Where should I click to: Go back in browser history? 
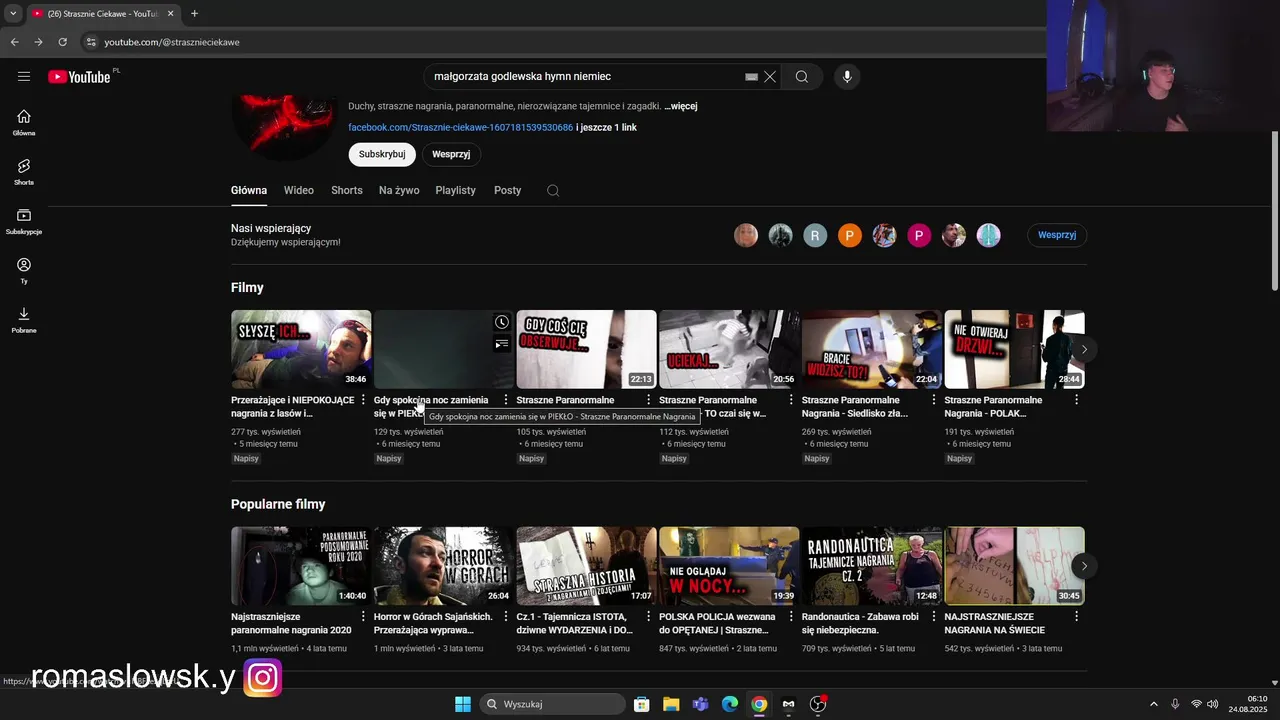(x=14, y=42)
